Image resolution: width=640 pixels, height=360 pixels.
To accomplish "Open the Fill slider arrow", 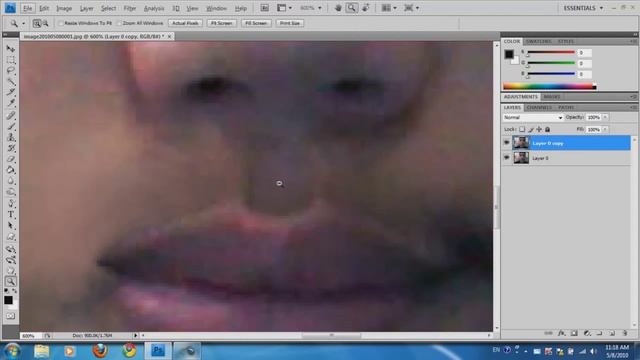I will (x=605, y=129).
